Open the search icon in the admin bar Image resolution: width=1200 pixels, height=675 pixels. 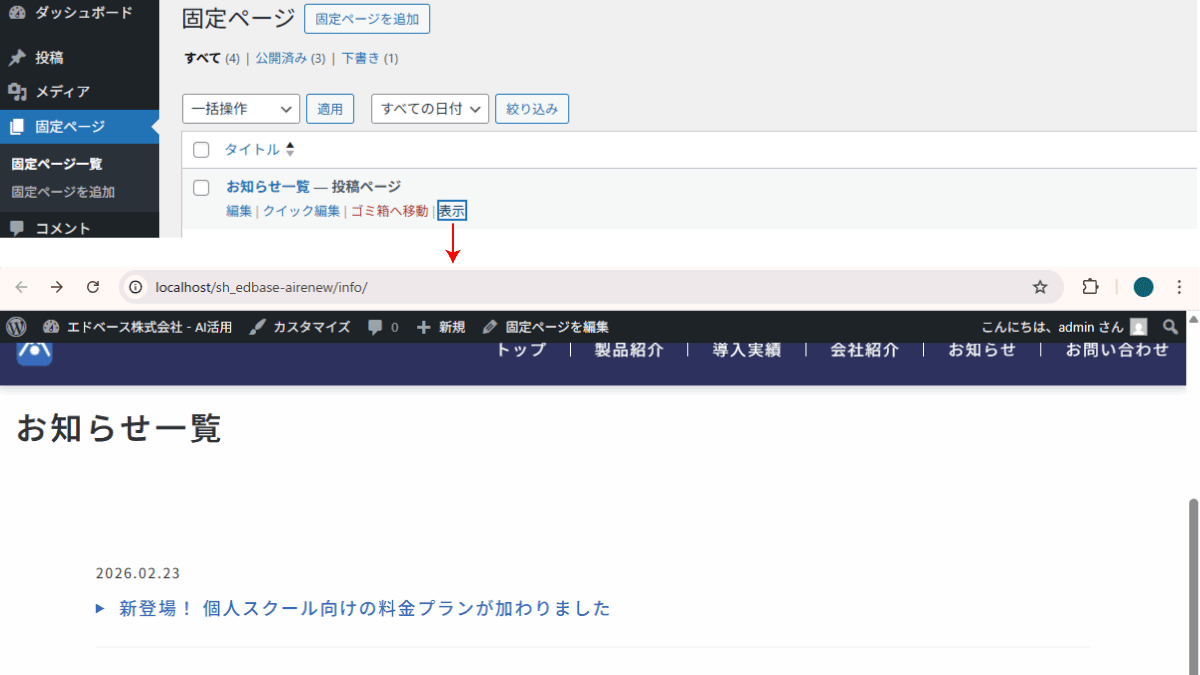pos(1170,326)
